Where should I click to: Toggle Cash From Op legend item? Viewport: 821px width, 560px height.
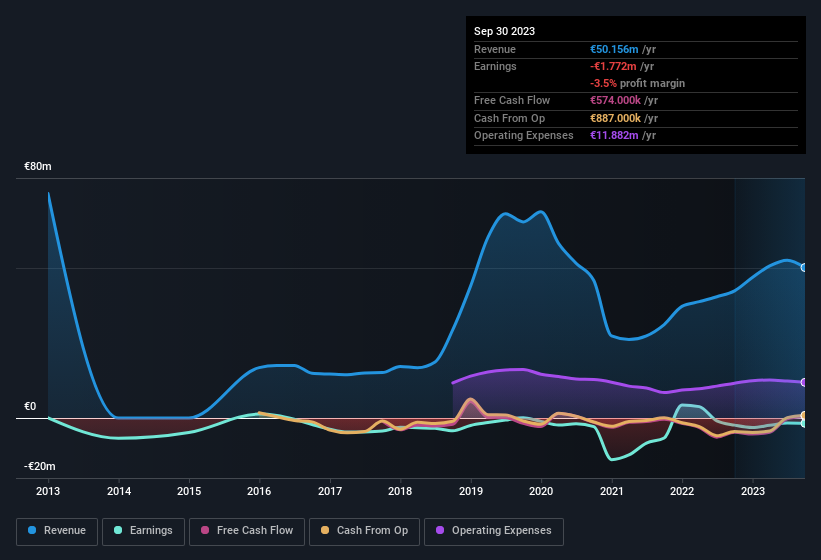coord(363,531)
